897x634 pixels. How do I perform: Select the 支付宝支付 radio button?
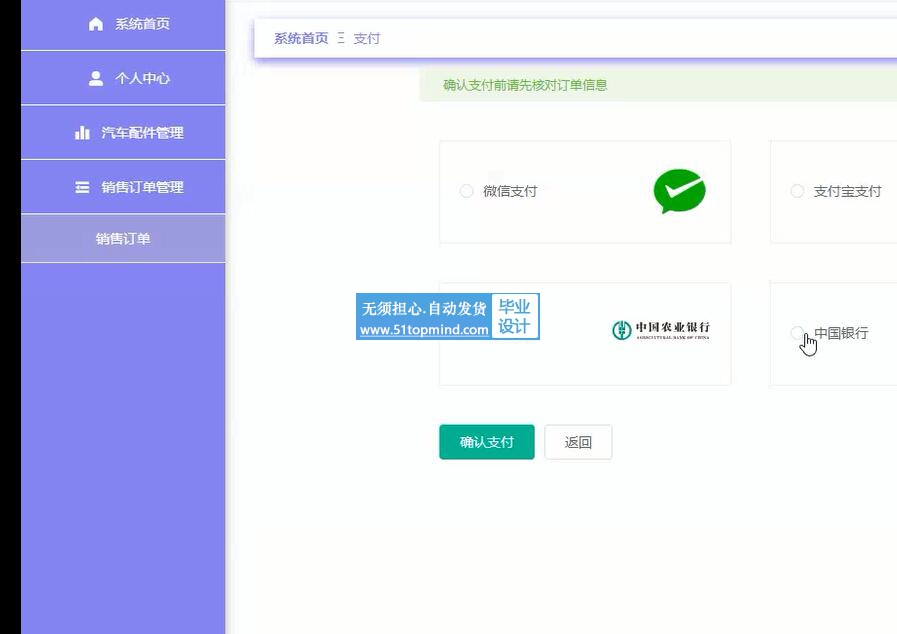pos(797,191)
